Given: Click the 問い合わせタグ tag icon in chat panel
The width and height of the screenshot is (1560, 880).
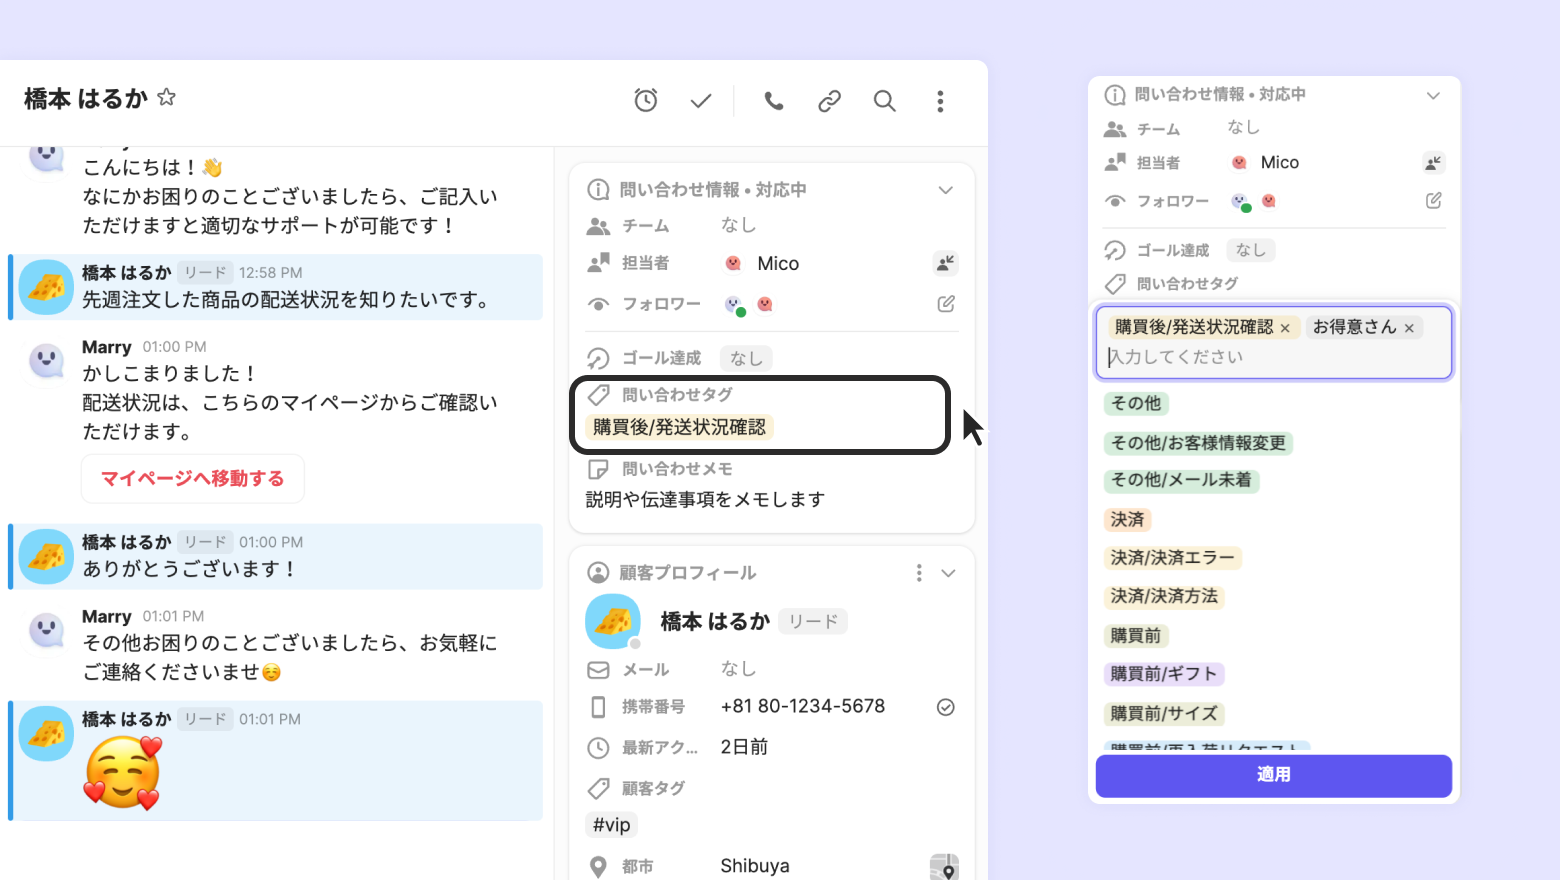Looking at the screenshot, I should point(598,394).
